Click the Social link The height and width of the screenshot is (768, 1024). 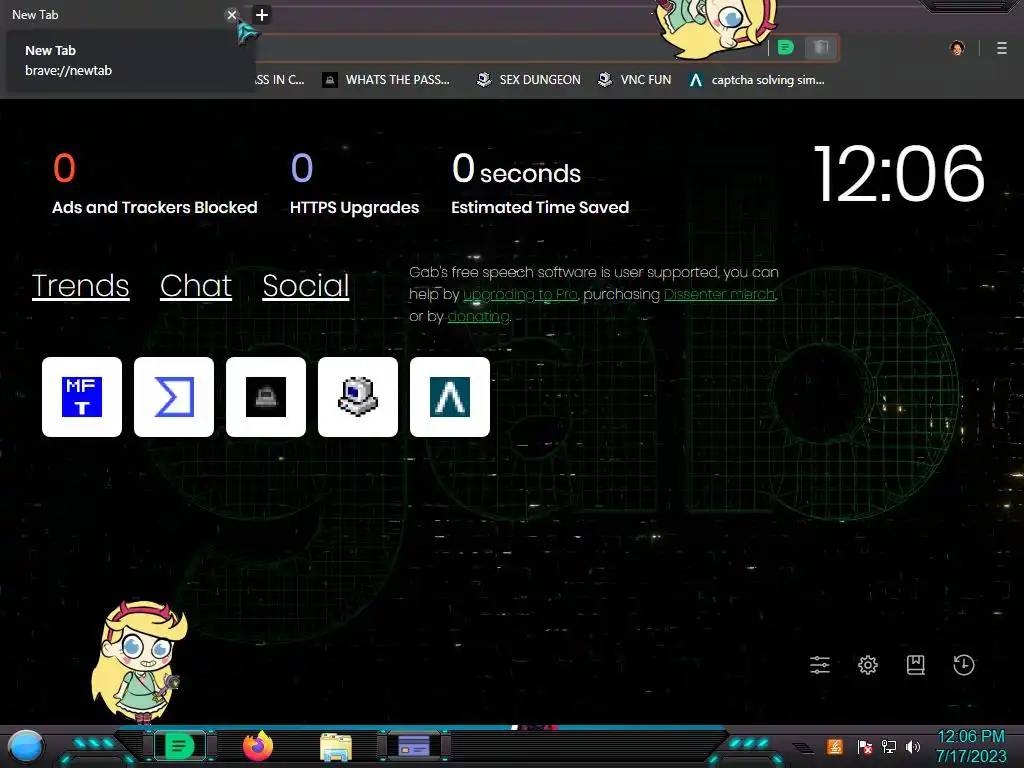coord(306,285)
